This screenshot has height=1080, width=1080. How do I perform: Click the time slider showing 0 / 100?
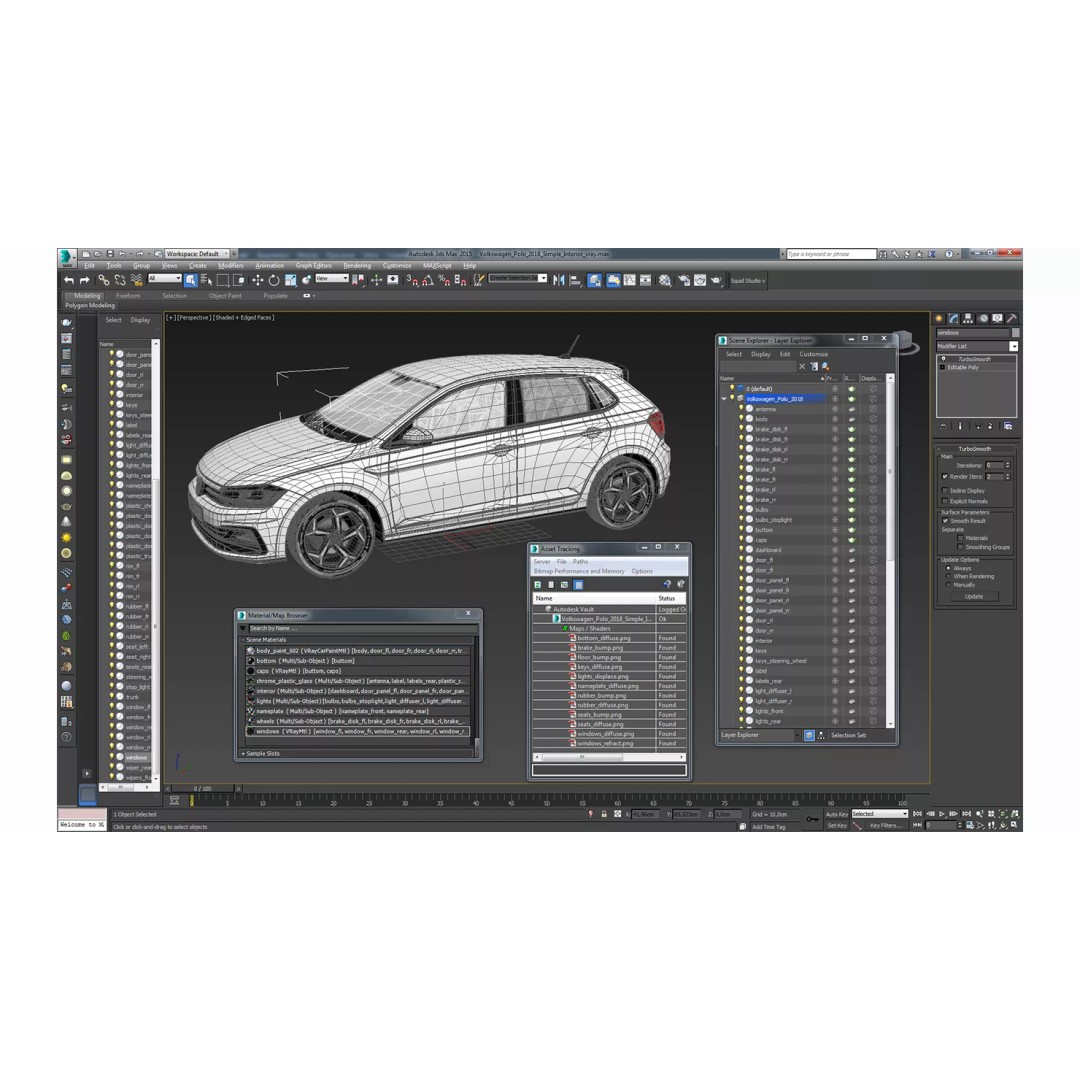(x=203, y=789)
